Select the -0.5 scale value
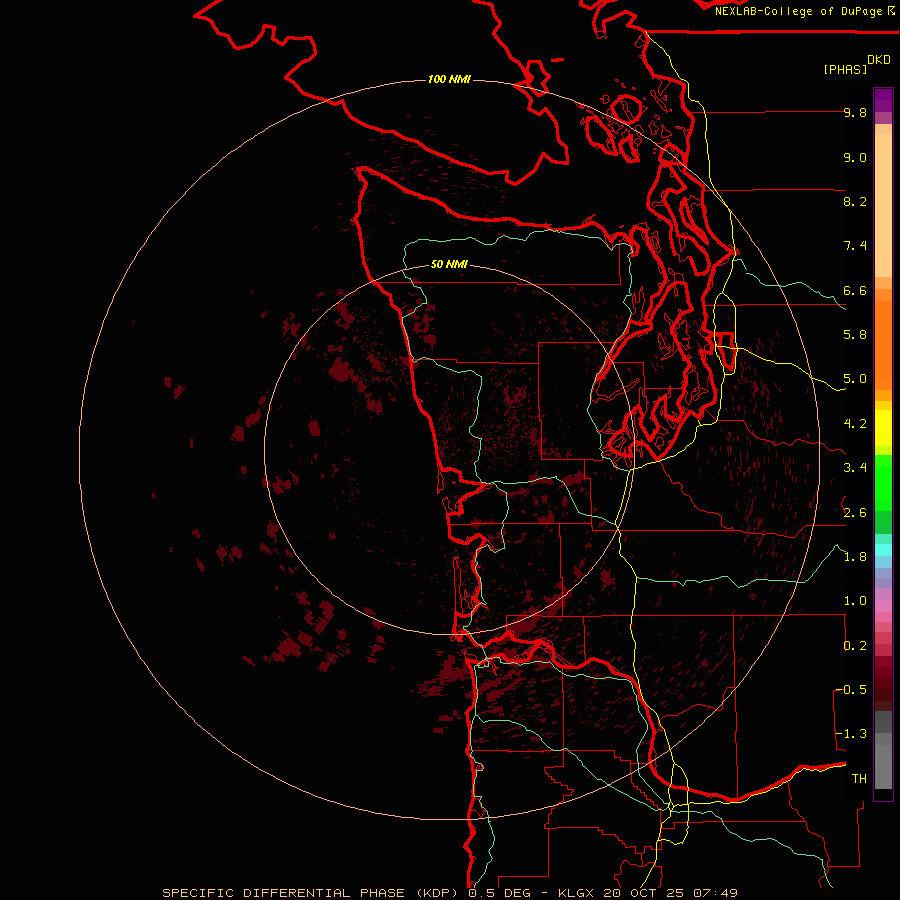The width and height of the screenshot is (900, 900). point(851,690)
